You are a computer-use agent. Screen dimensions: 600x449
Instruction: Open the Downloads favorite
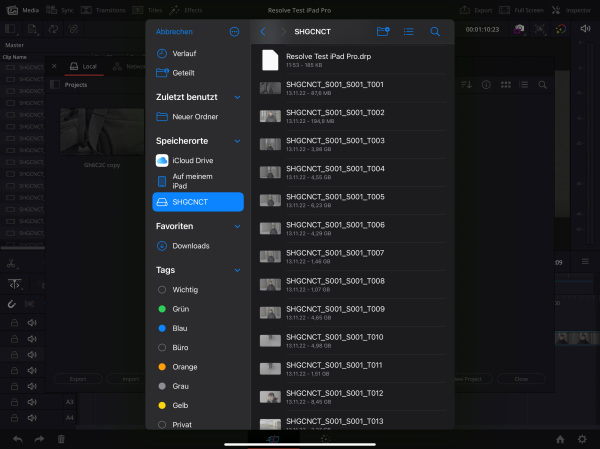click(x=198, y=246)
